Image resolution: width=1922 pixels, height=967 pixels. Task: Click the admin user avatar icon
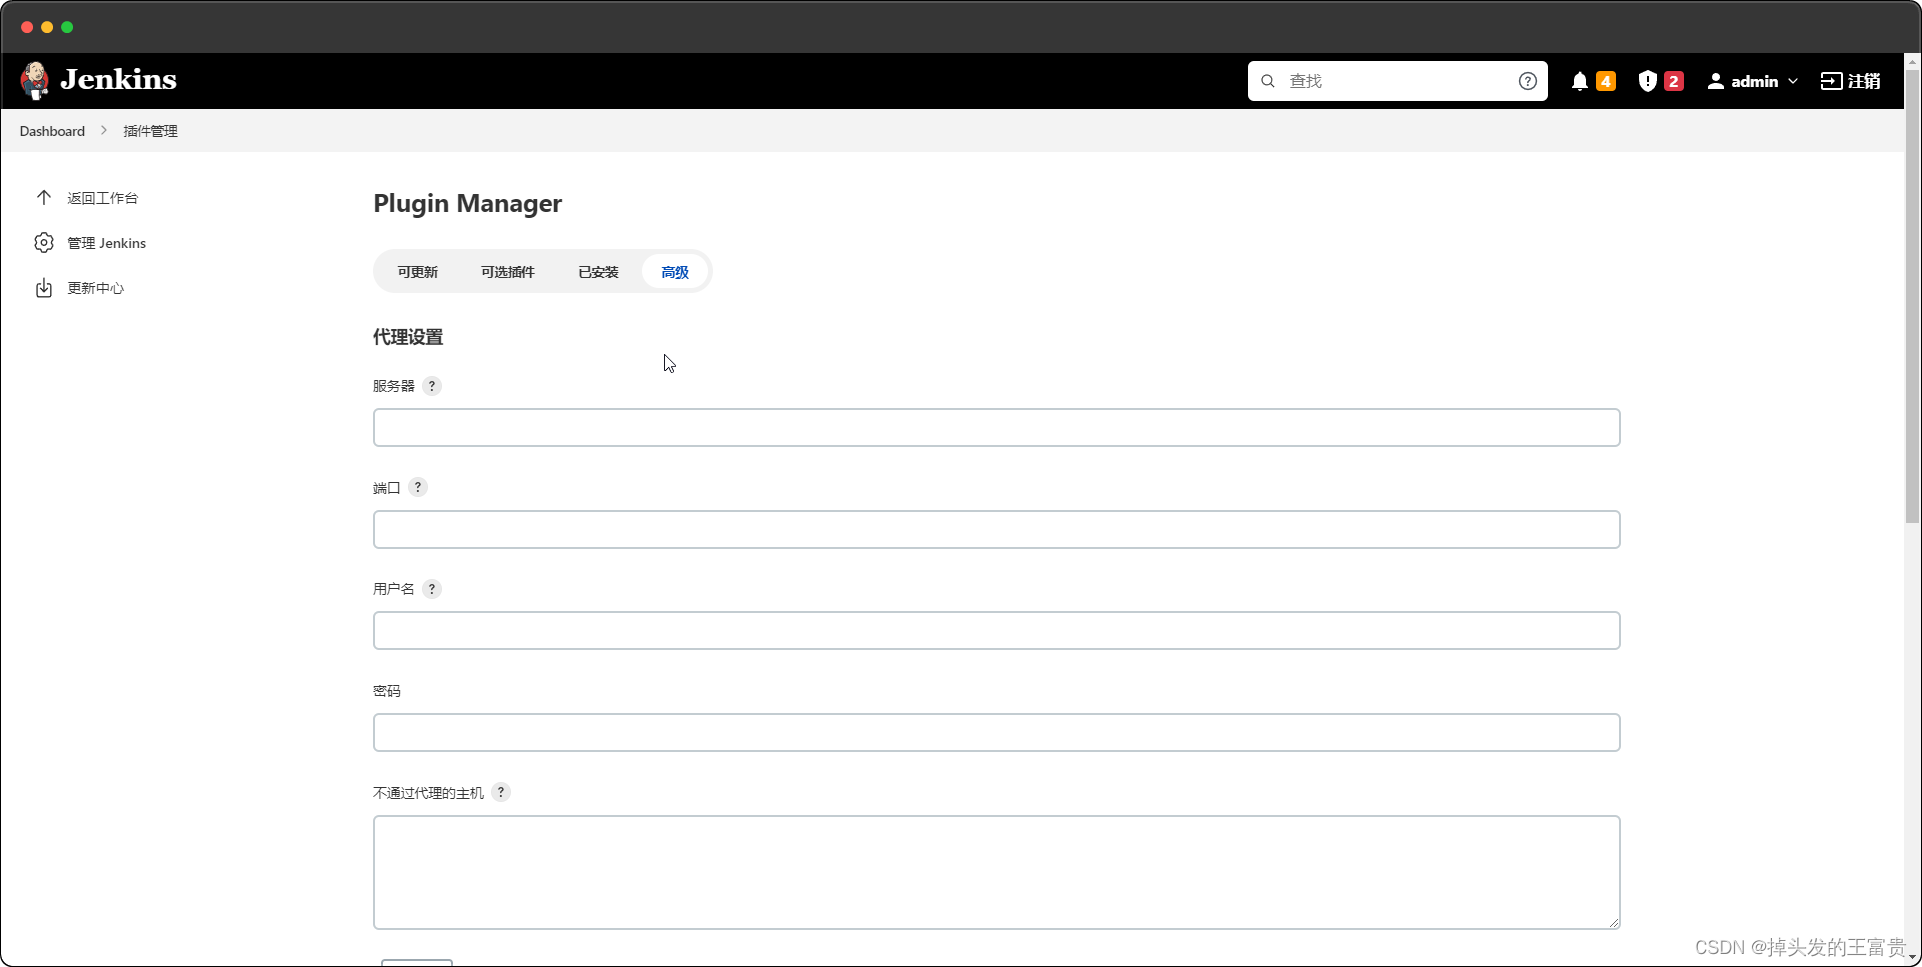pyautogui.click(x=1716, y=81)
